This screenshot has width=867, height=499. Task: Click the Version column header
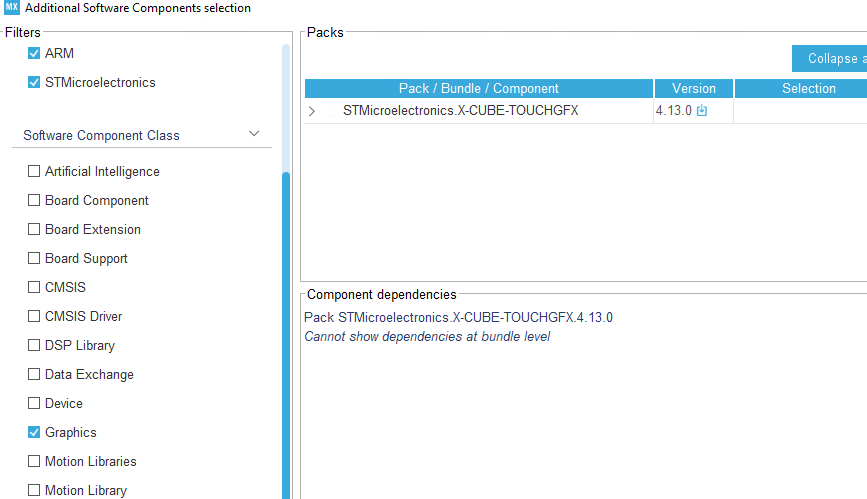pyautogui.click(x=693, y=89)
